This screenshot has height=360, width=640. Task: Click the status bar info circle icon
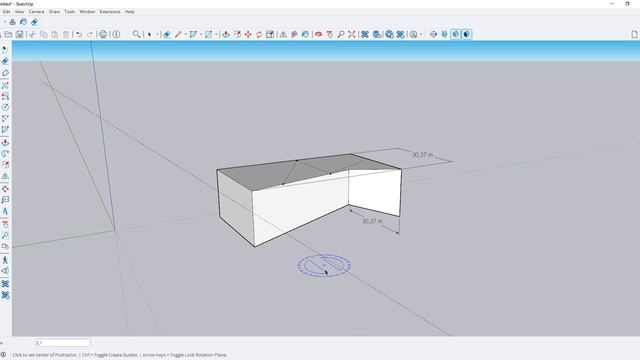click(3, 355)
